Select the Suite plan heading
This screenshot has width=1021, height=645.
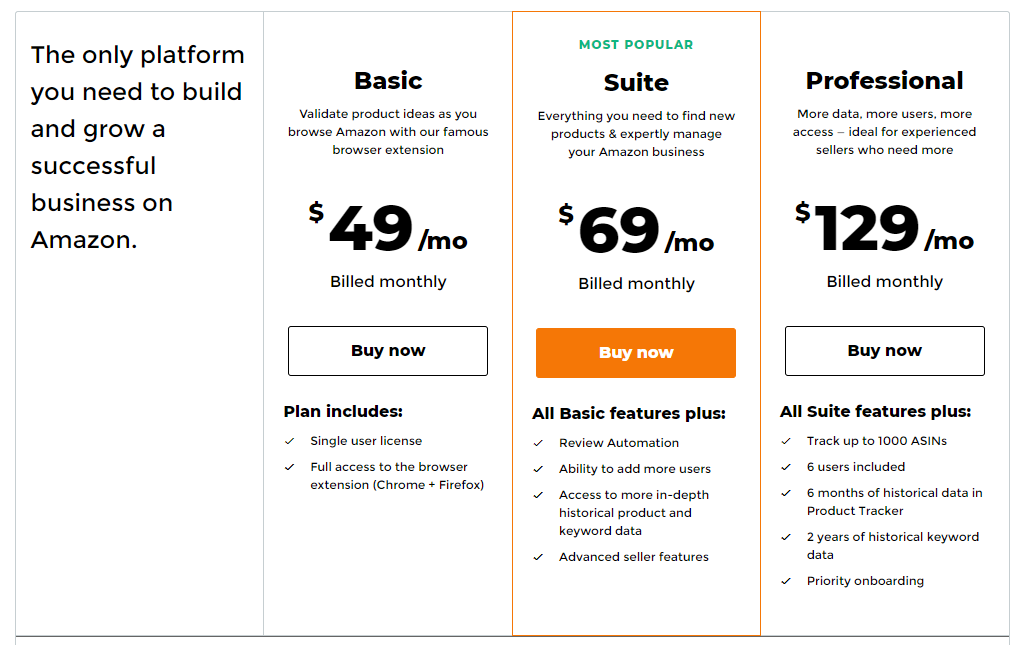[x=636, y=83]
